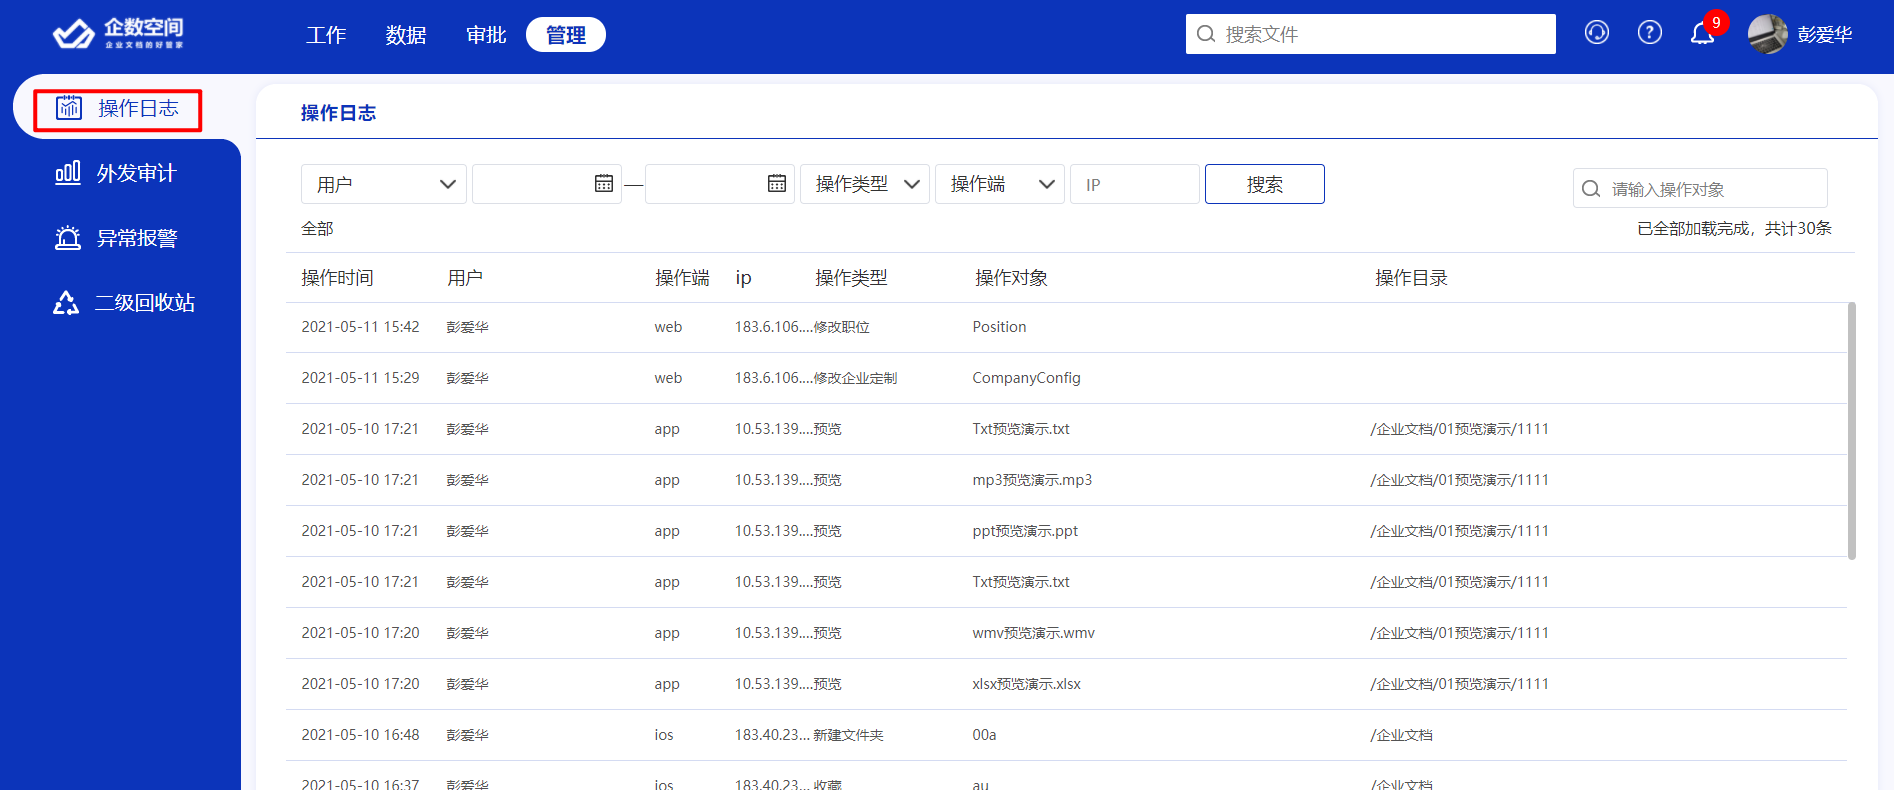Open the customer service headset icon
Viewport: 1894px width, 790px height.
pos(1597,33)
